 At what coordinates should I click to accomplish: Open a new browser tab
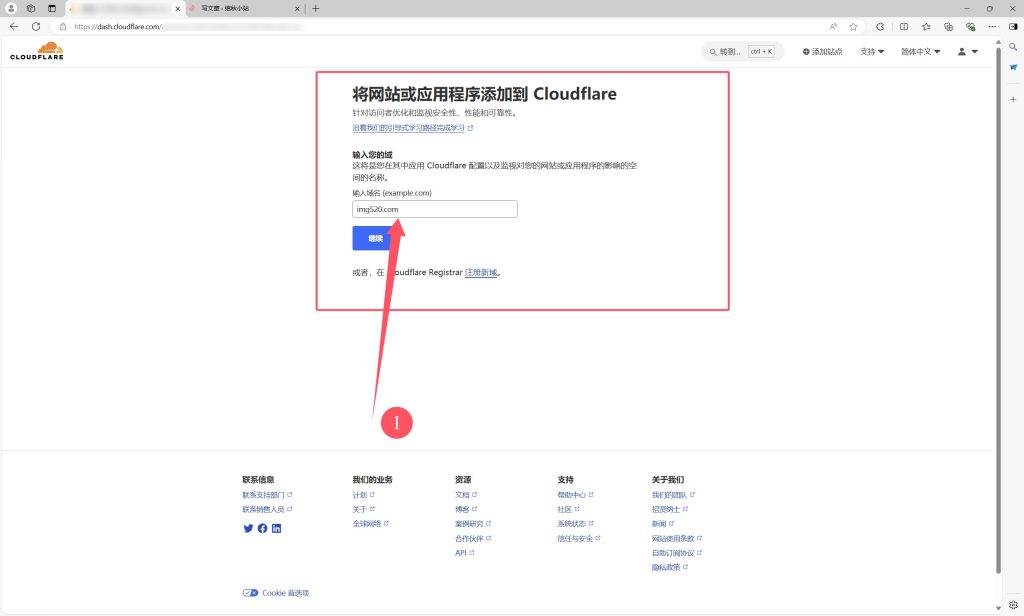pyautogui.click(x=315, y=8)
